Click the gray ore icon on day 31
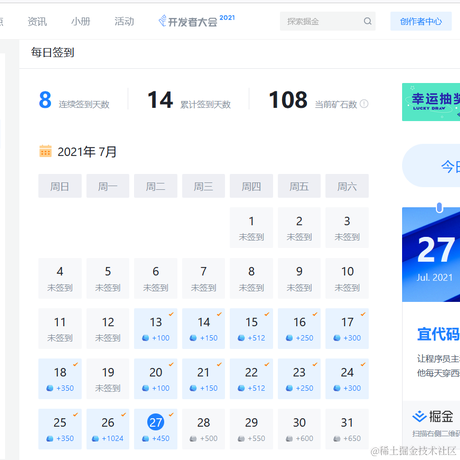 pyautogui.click(x=337, y=439)
